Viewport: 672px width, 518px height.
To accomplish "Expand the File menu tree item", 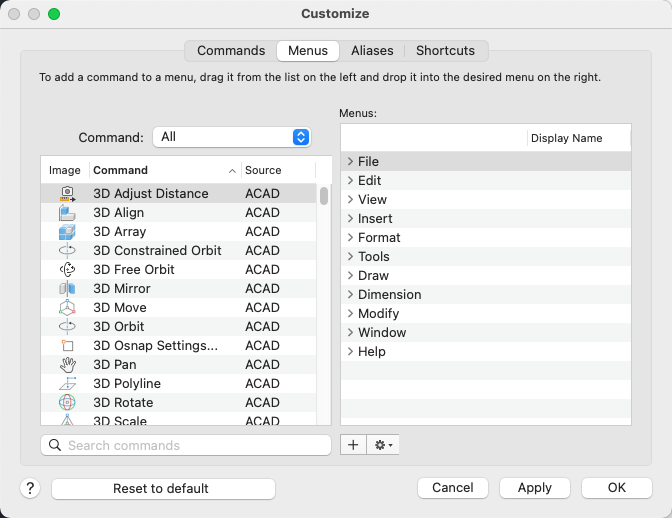I will 351,162.
